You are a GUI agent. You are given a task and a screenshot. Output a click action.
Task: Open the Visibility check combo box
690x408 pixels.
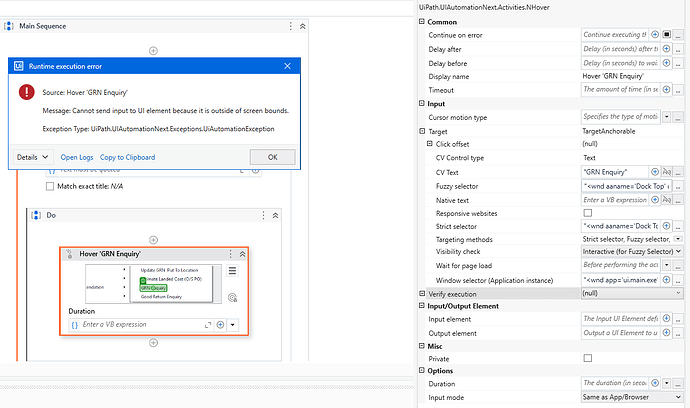click(x=632, y=251)
